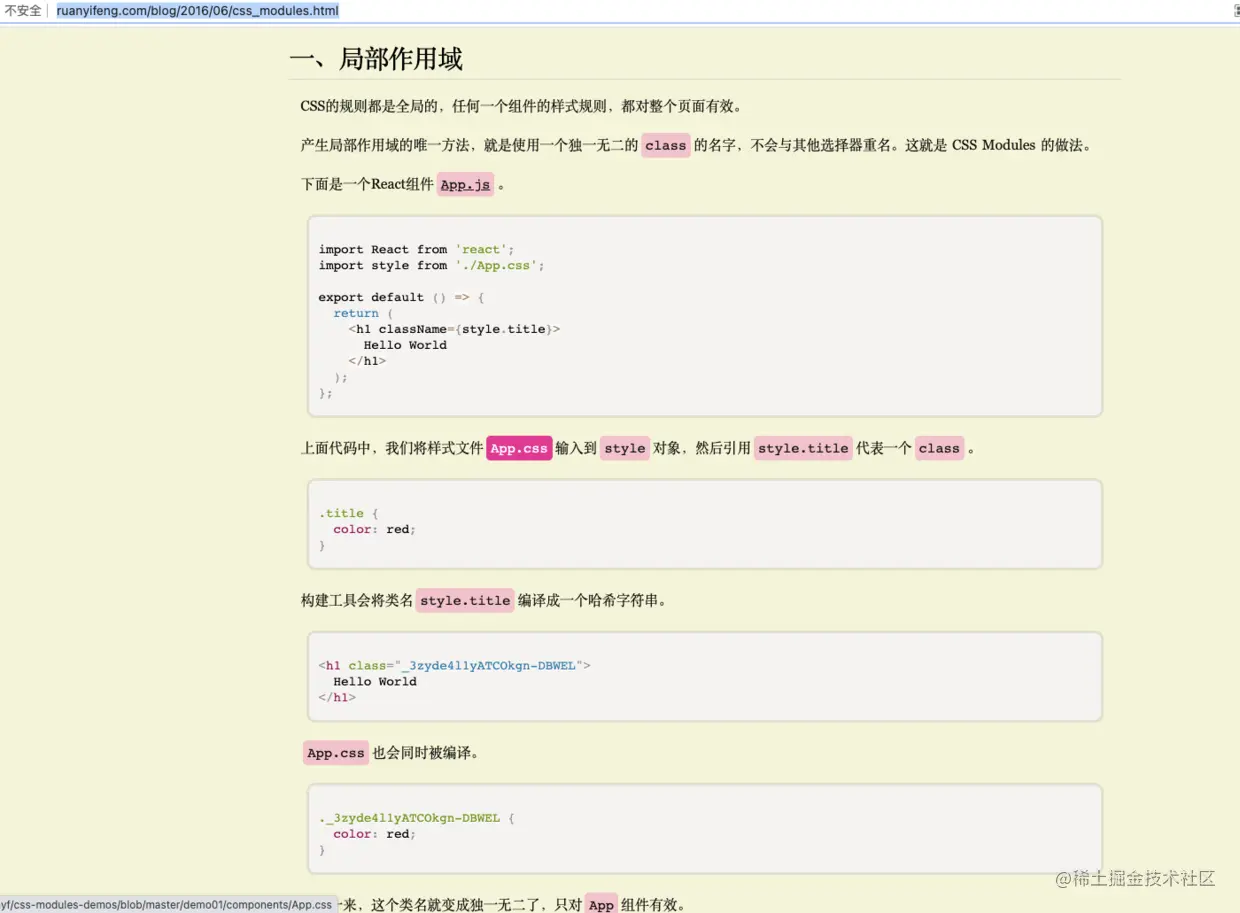Click the text 上面代码中，我们将样式文件

point(392,449)
